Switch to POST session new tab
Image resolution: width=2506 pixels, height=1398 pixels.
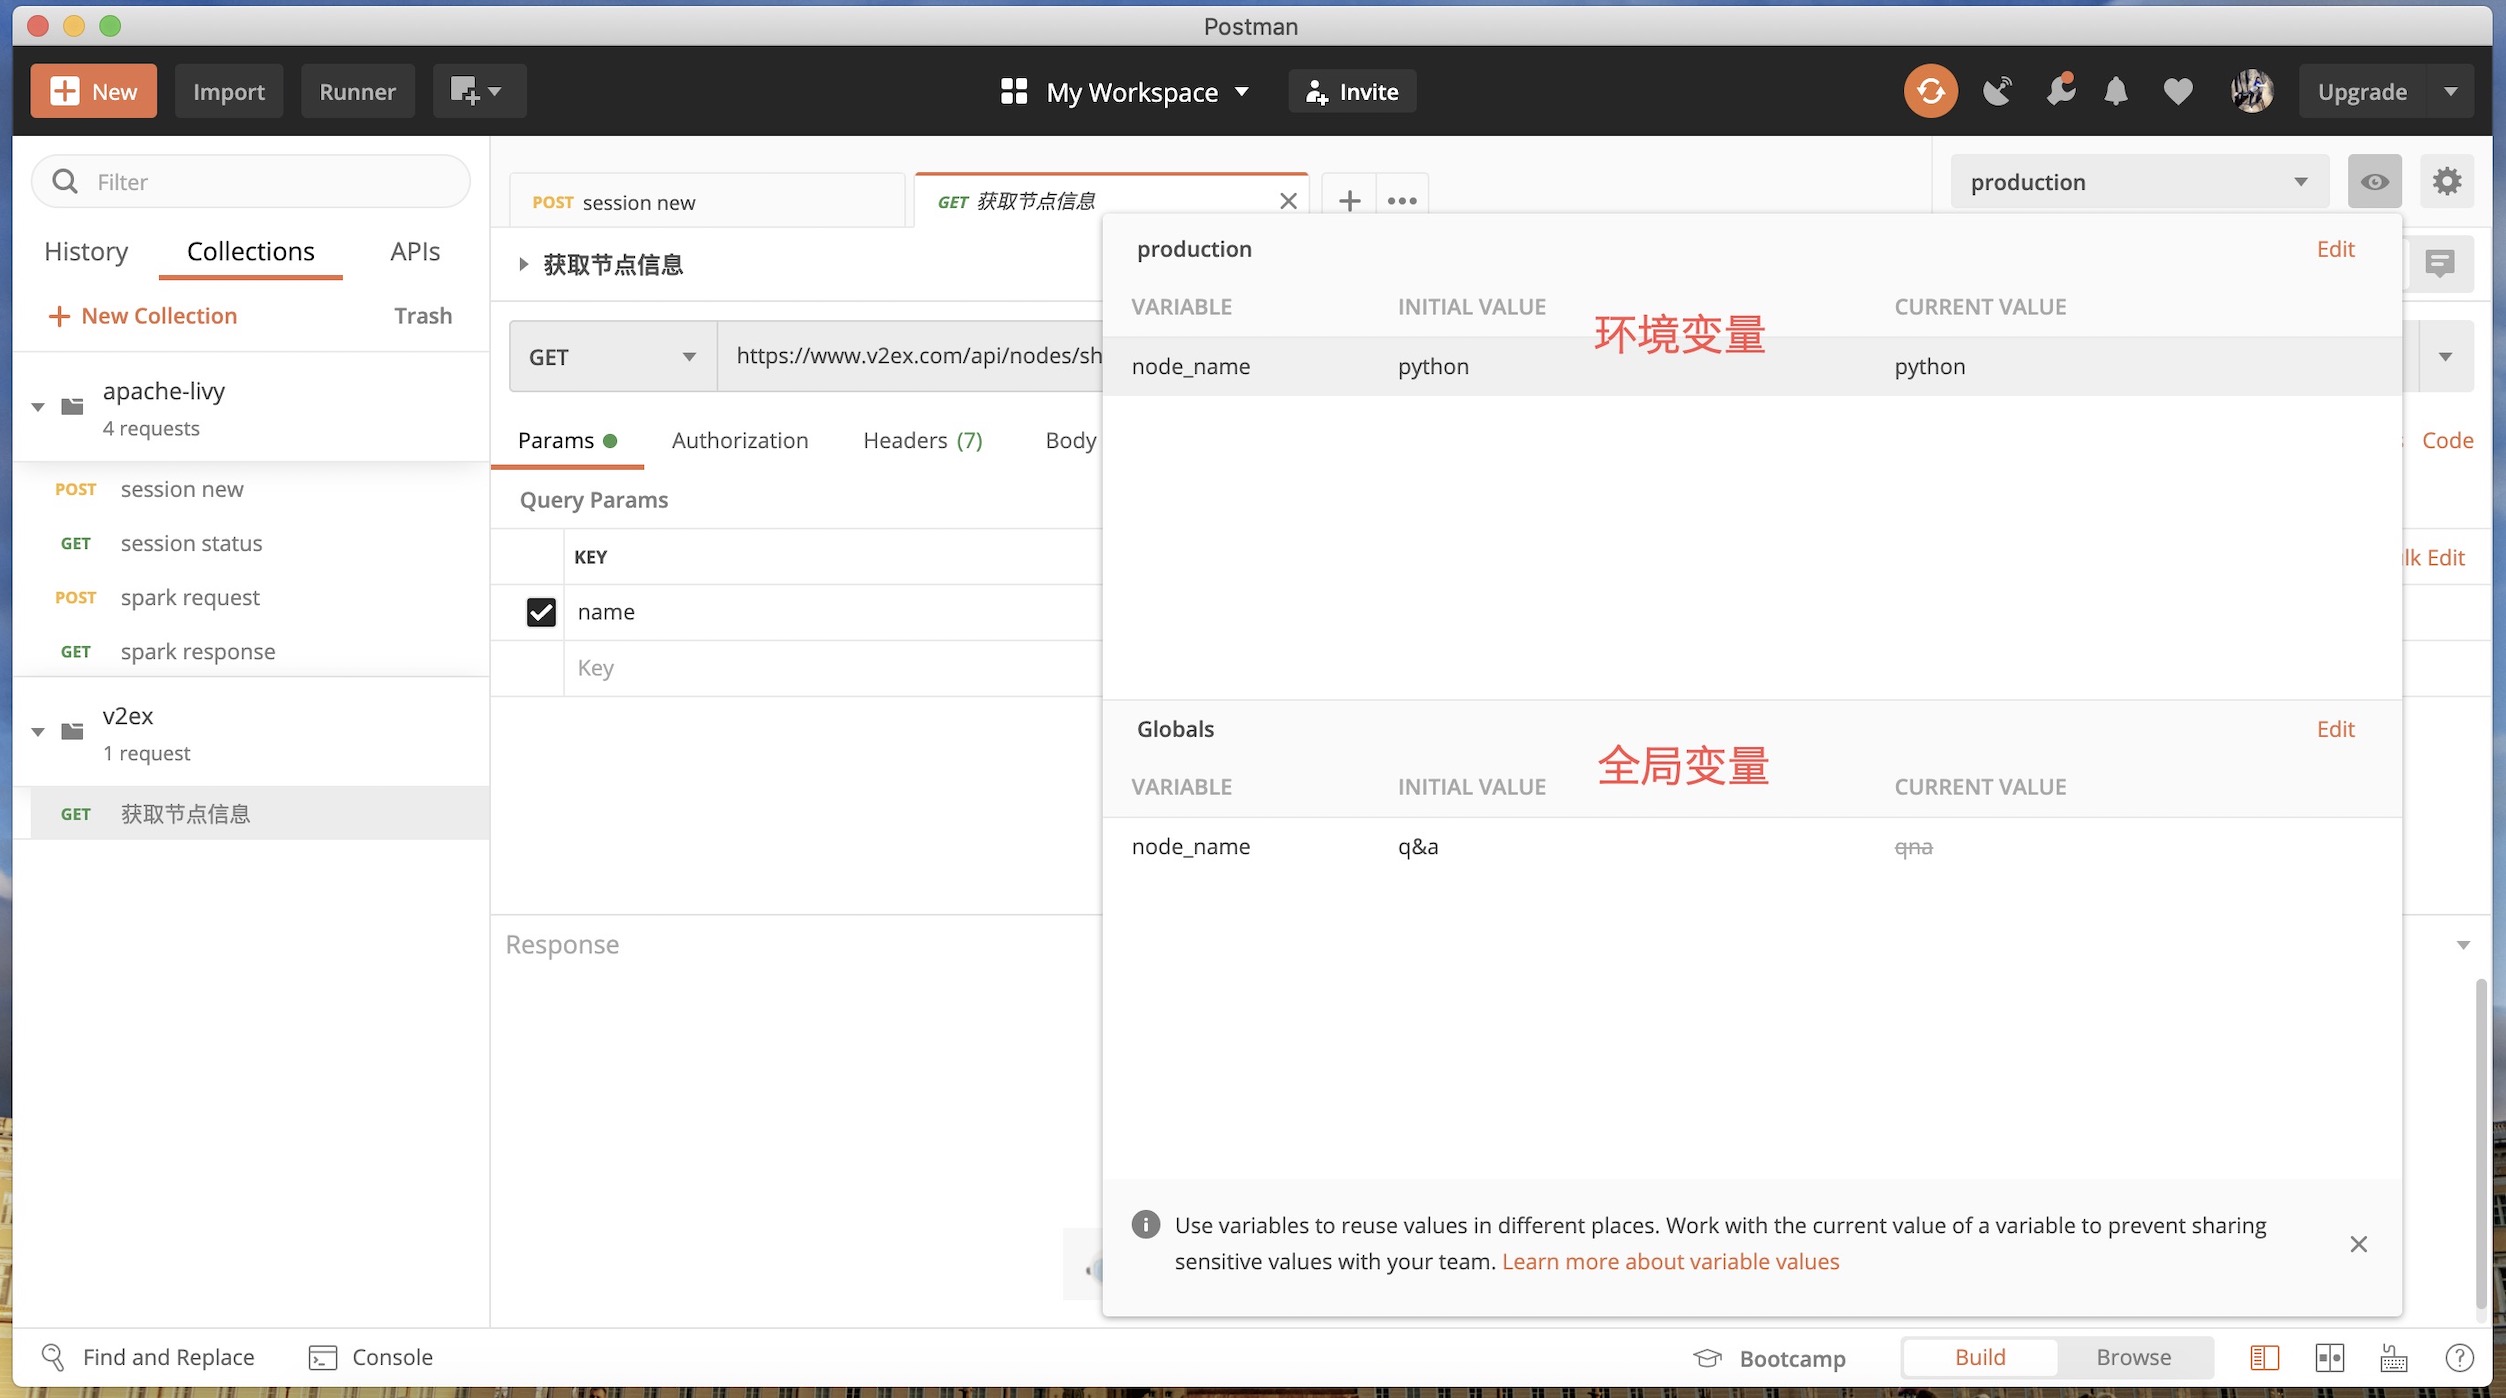click(x=707, y=201)
